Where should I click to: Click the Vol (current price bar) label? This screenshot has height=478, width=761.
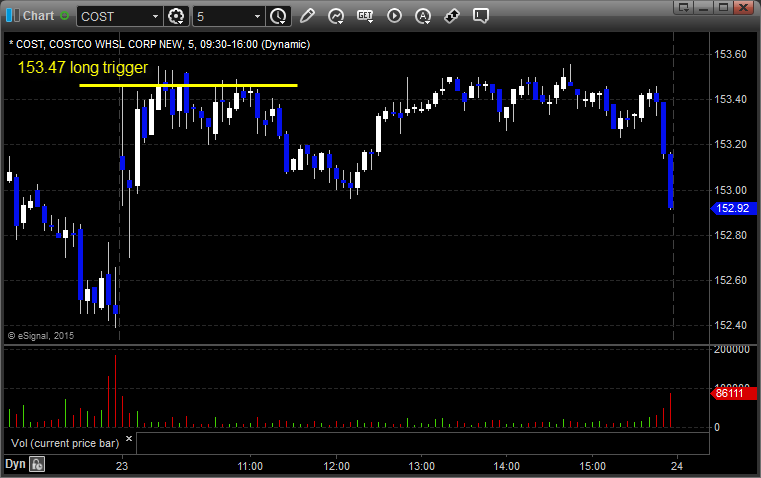[65, 443]
